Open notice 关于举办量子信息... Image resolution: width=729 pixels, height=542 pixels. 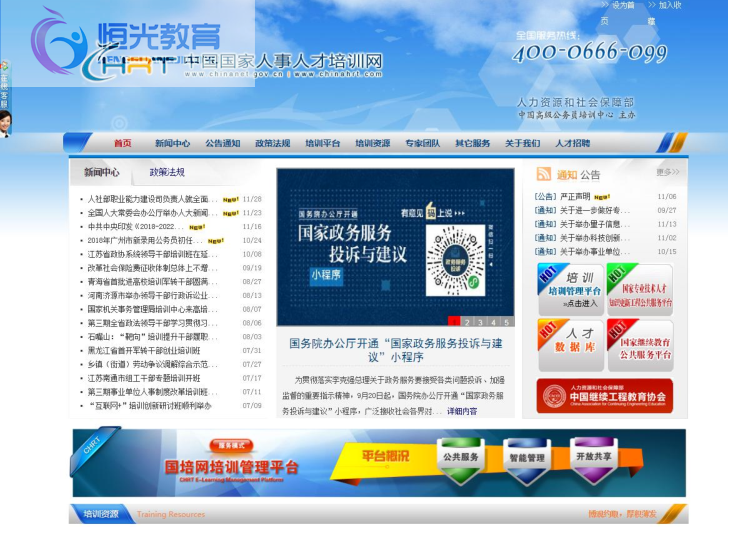click(x=595, y=225)
